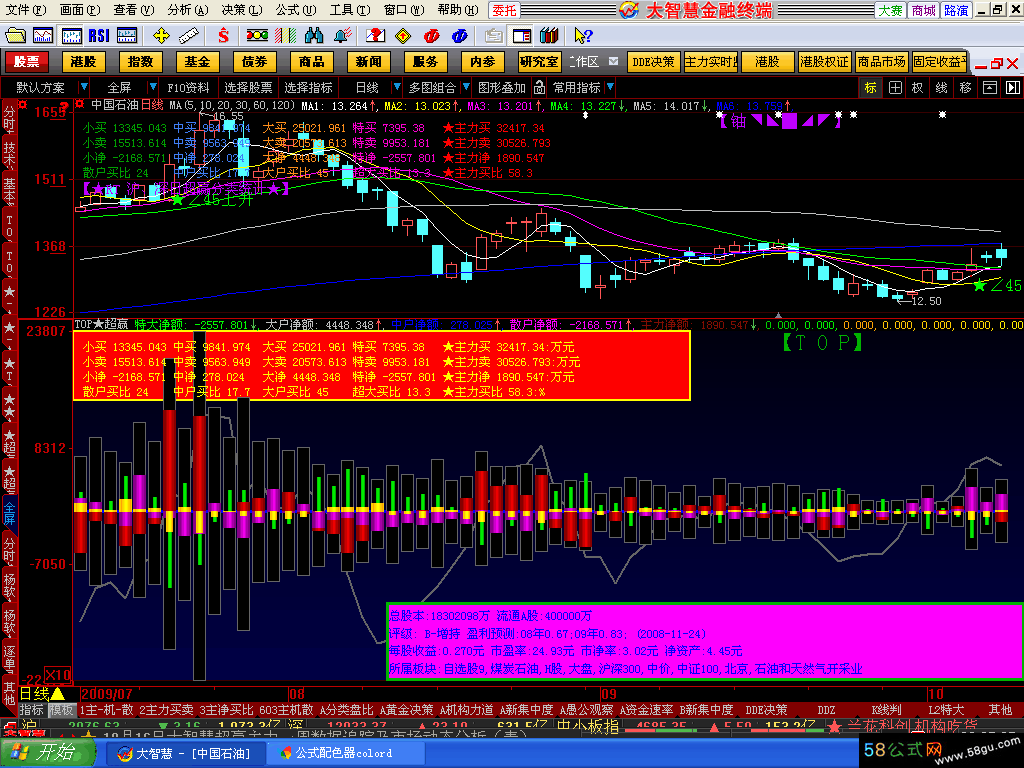
Task: Open the 文件(F) menu
Action: tap(26, 10)
